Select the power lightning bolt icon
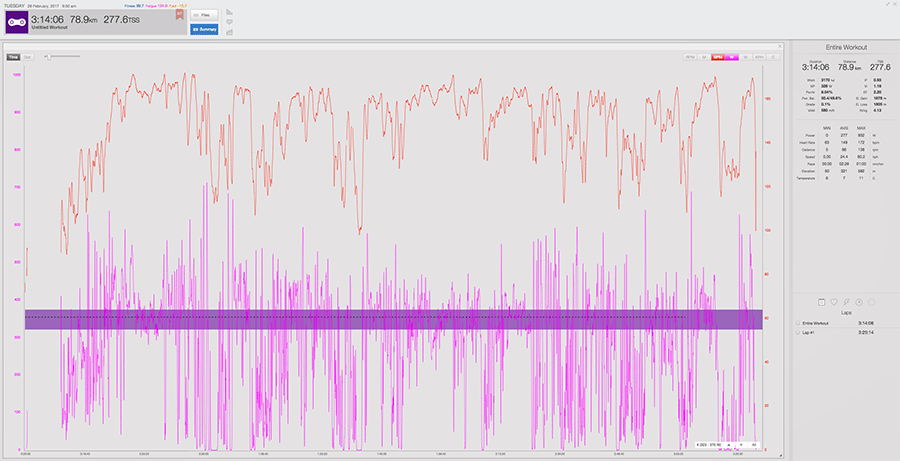Image resolution: width=900 pixels, height=461 pixels. 847,302
